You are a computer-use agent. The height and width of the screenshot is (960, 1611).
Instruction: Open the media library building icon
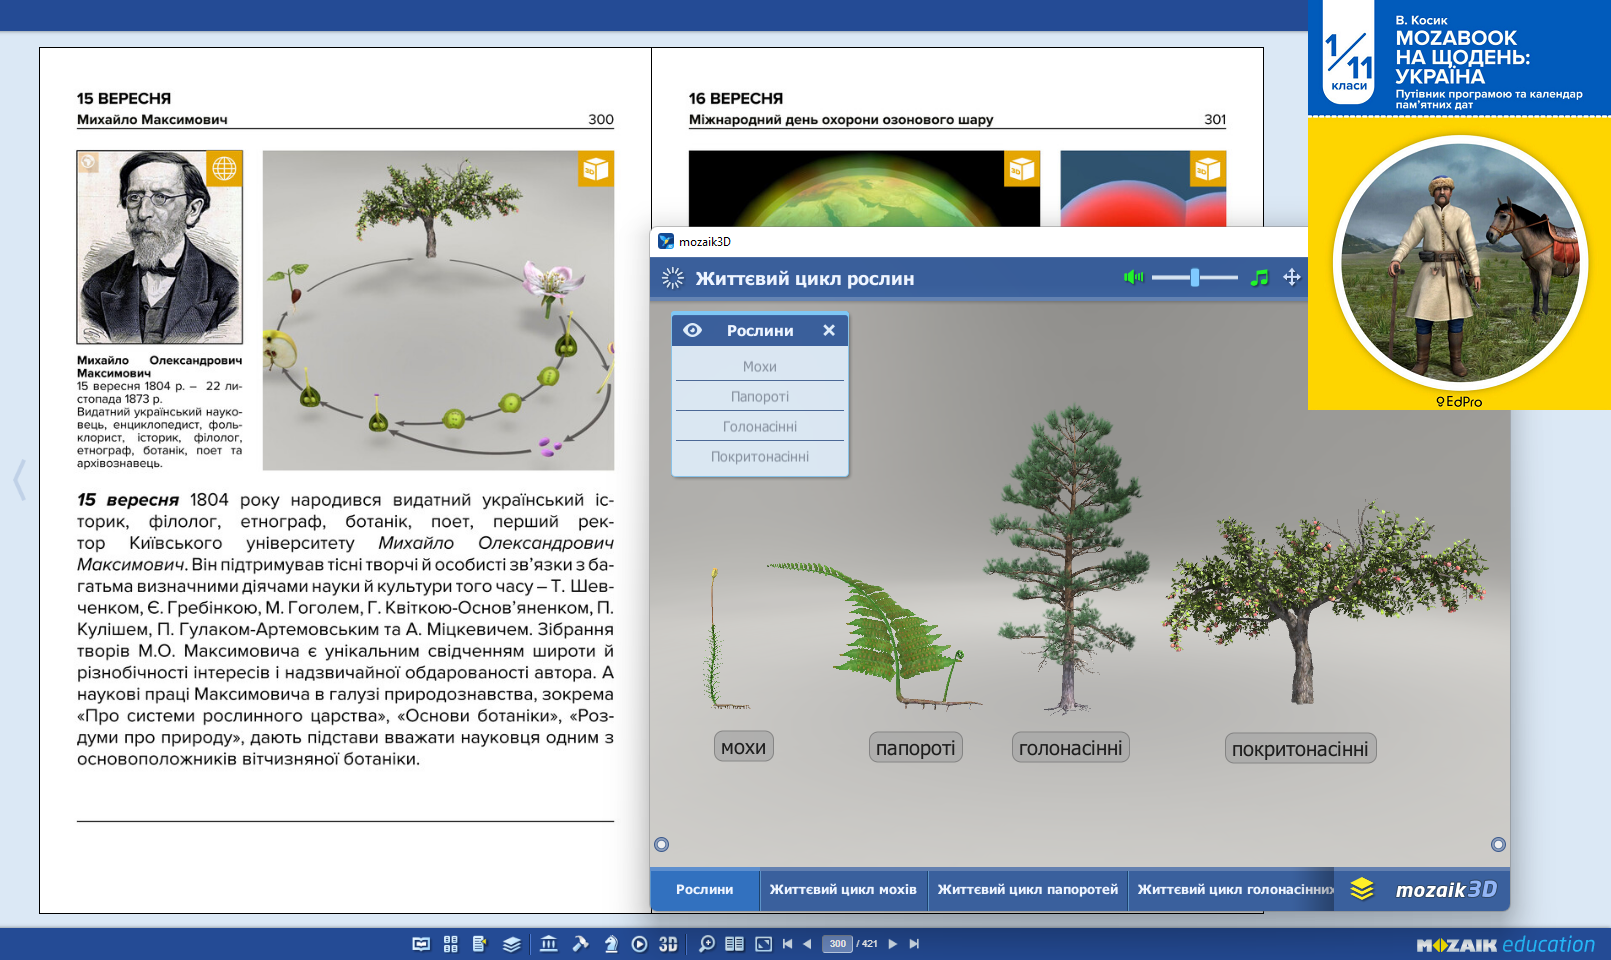pos(549,944)
